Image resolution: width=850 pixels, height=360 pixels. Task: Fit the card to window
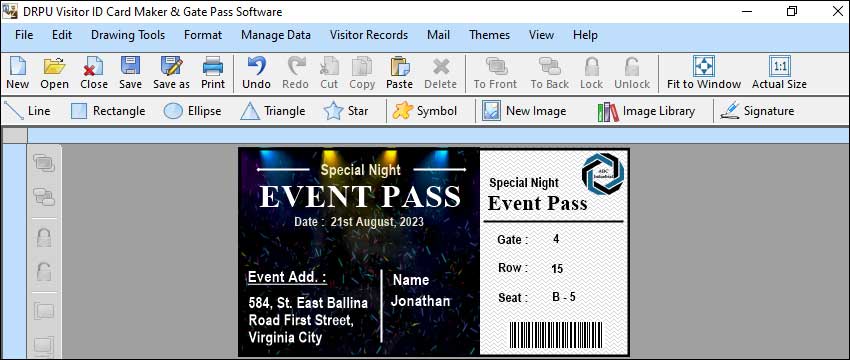704,73
